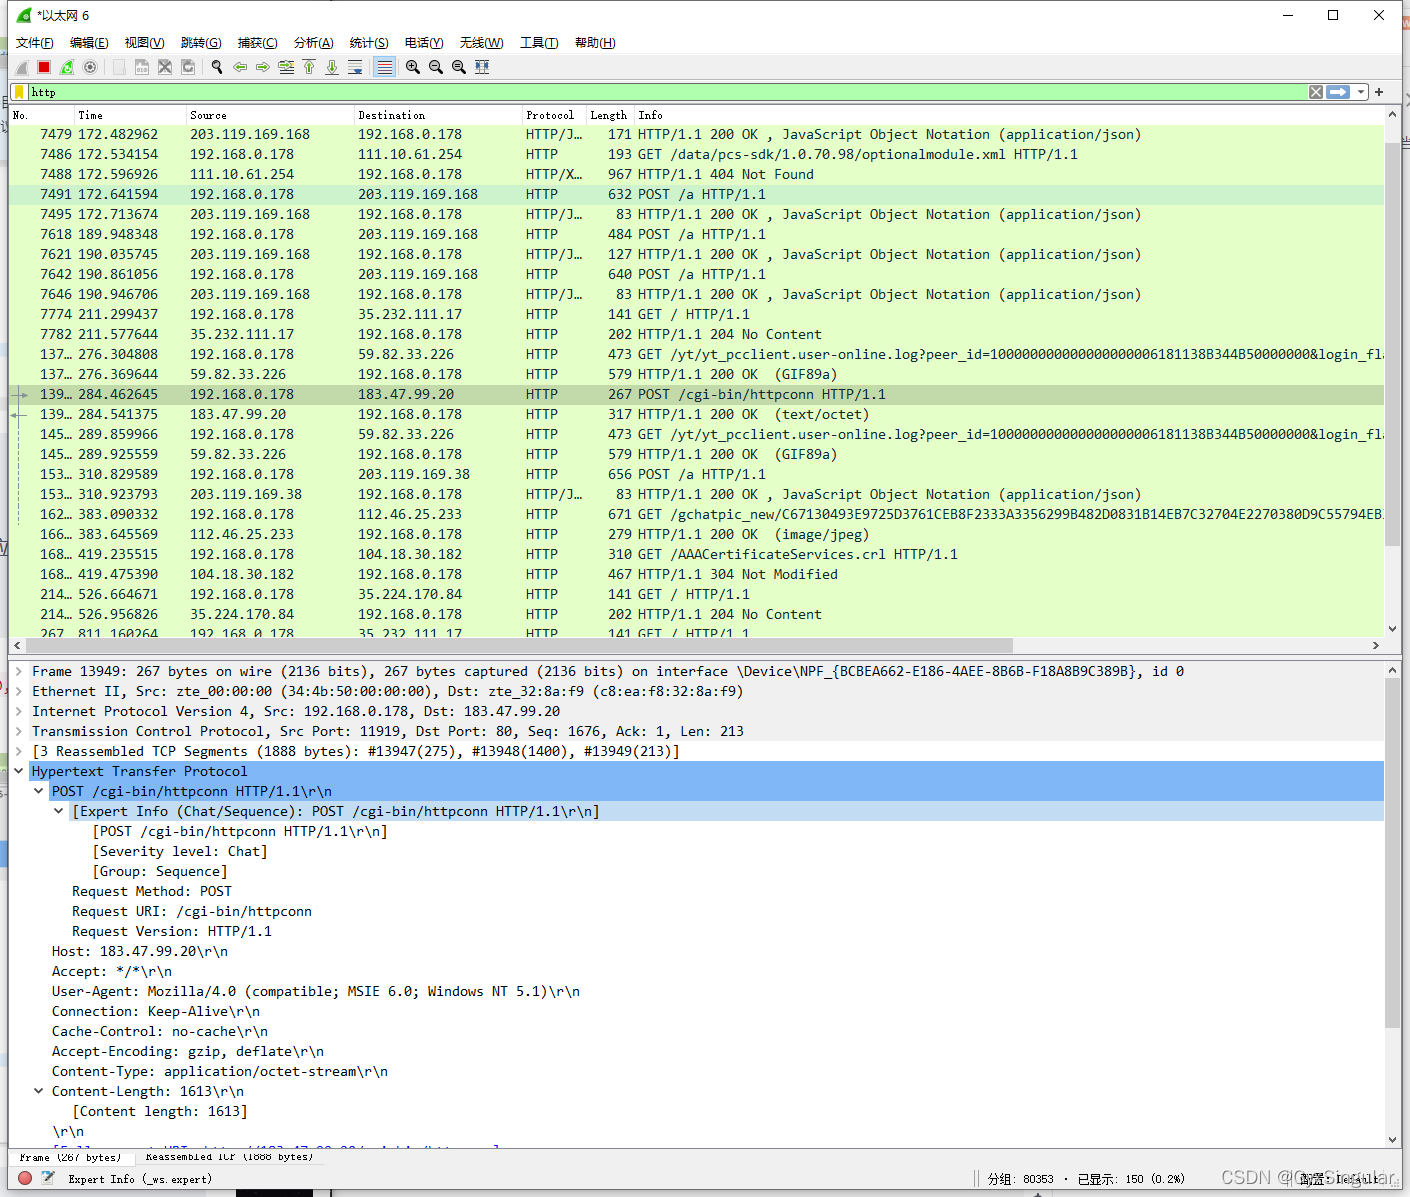Viewport: 1410px width, 1197px height.
Task: Select the AAACertificateServices.crl GET packet
Action: [696, 554]
